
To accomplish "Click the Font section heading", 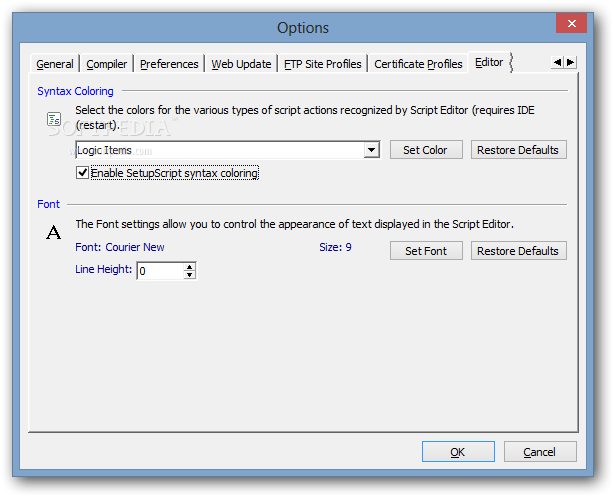I will (49, 204).
